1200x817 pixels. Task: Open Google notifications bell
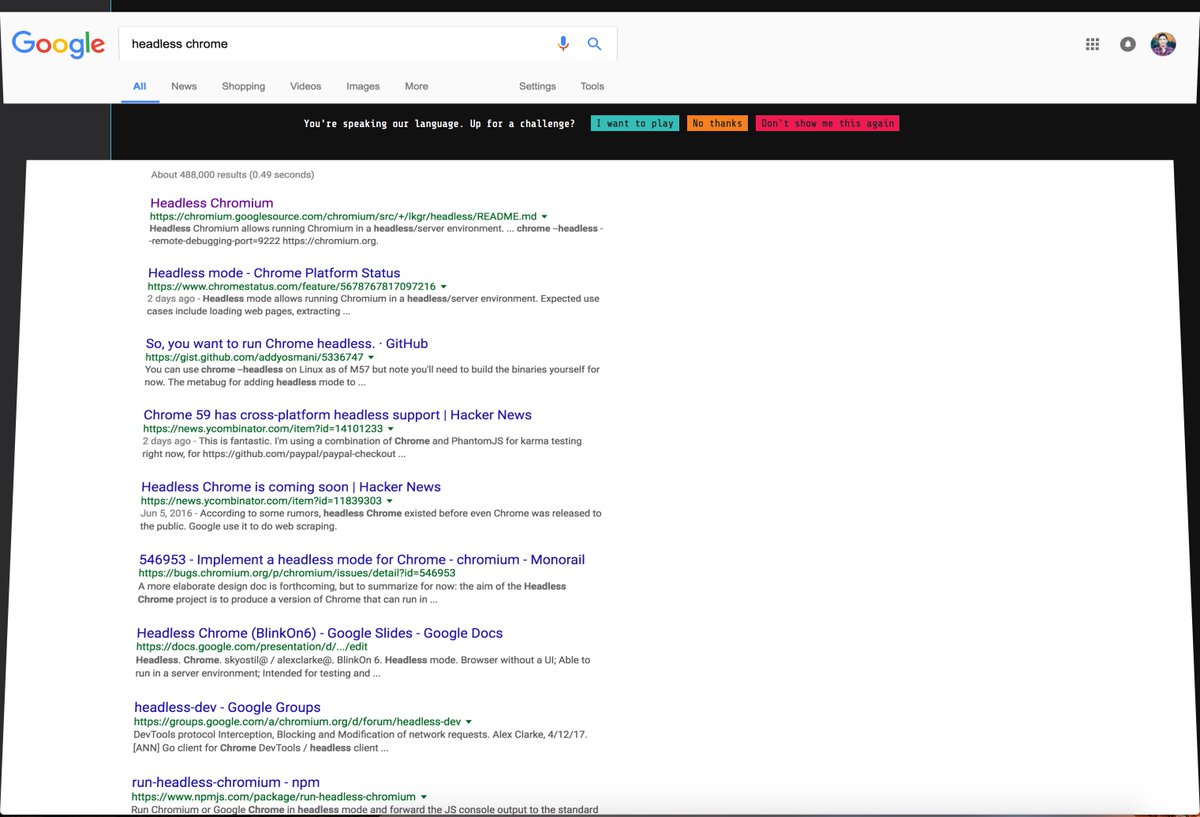(x=1128, y=44)
